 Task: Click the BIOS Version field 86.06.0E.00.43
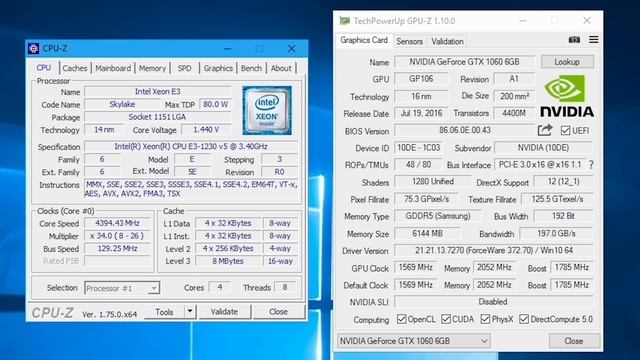[x=464, y=130]
